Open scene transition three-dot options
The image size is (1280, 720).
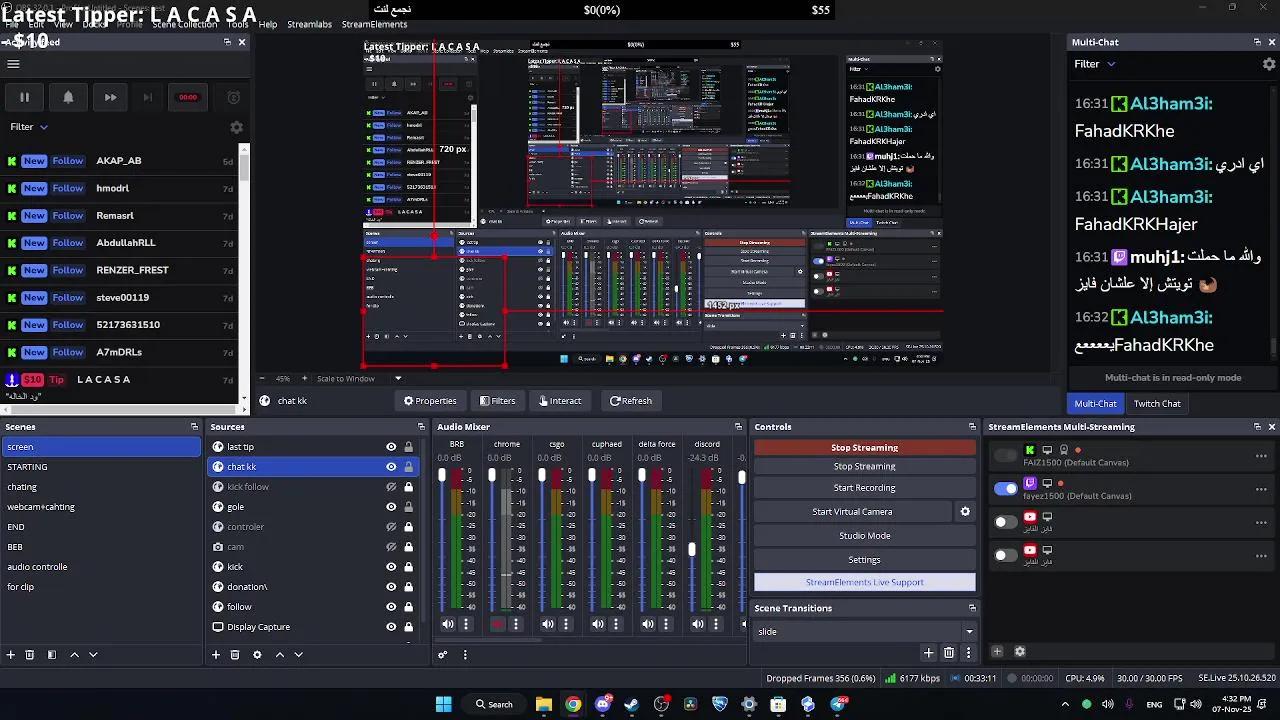(x=968, y=652)
